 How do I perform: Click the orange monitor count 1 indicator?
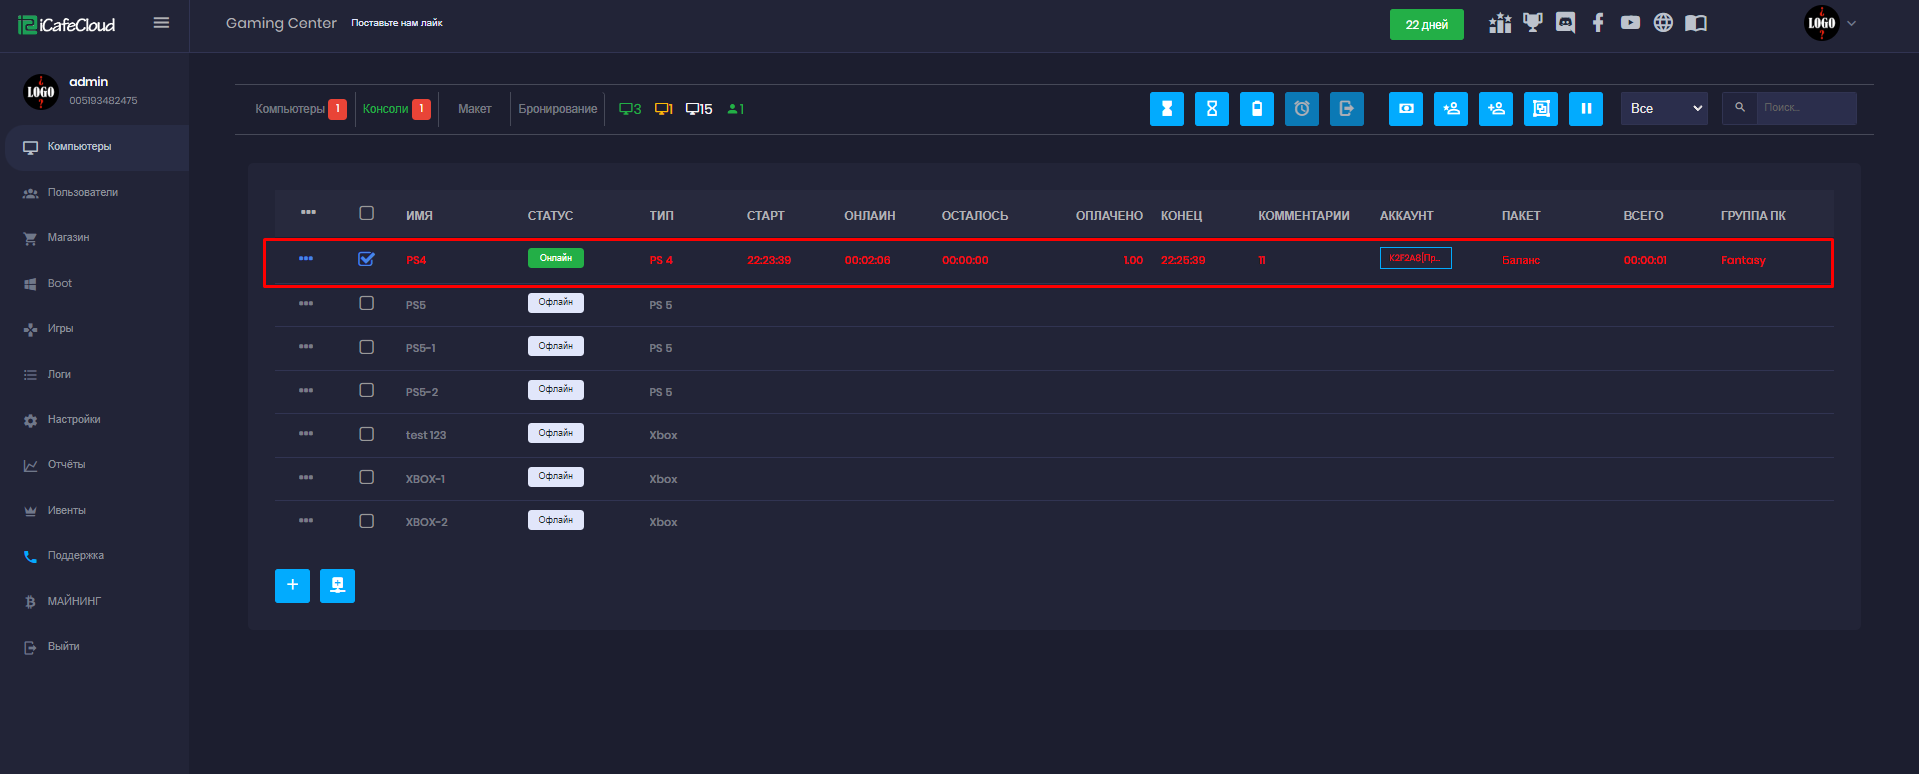tap(664, 109)
